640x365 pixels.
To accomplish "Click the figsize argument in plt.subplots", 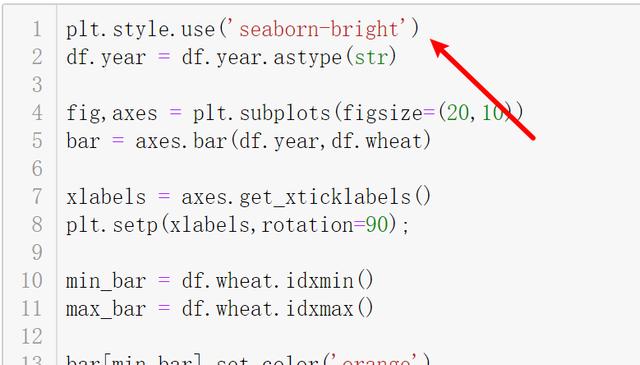I will [x=382, y=113].
